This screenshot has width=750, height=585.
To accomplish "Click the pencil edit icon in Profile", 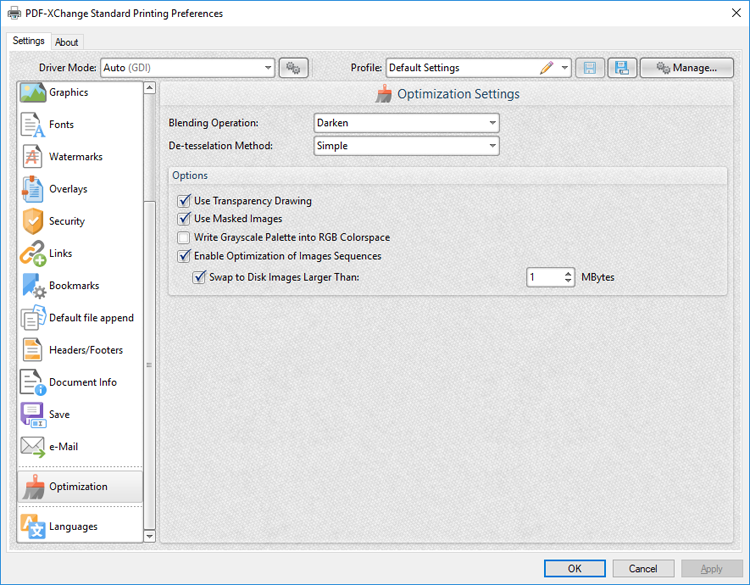I will pyautogui.click(x=547, y=67).
